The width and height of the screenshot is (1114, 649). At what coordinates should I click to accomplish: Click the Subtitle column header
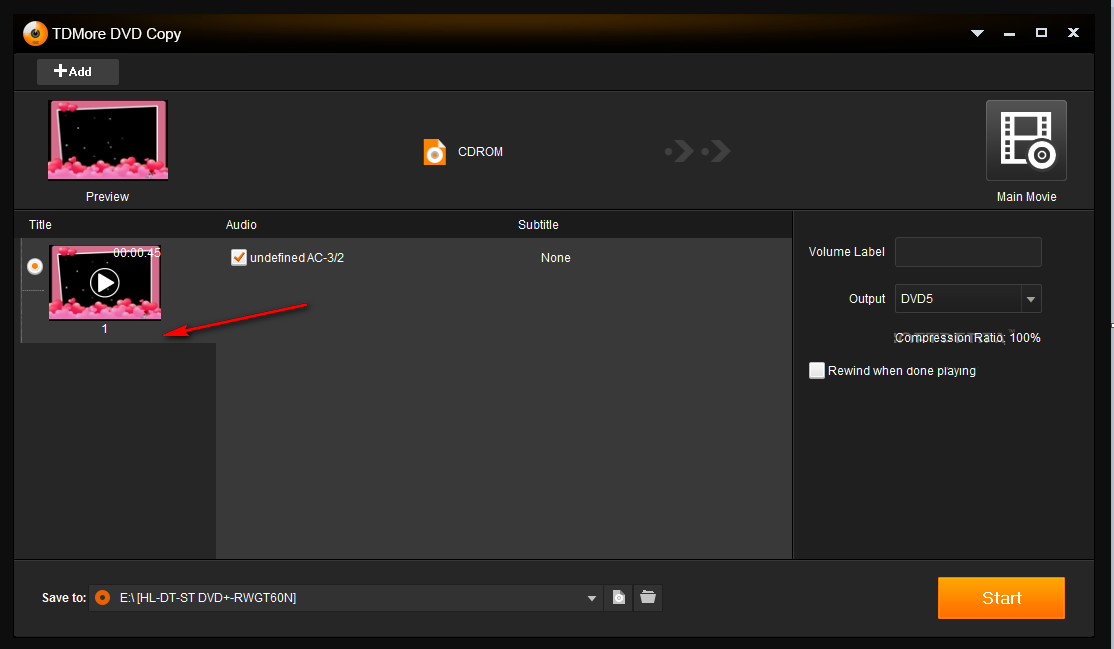538,225
